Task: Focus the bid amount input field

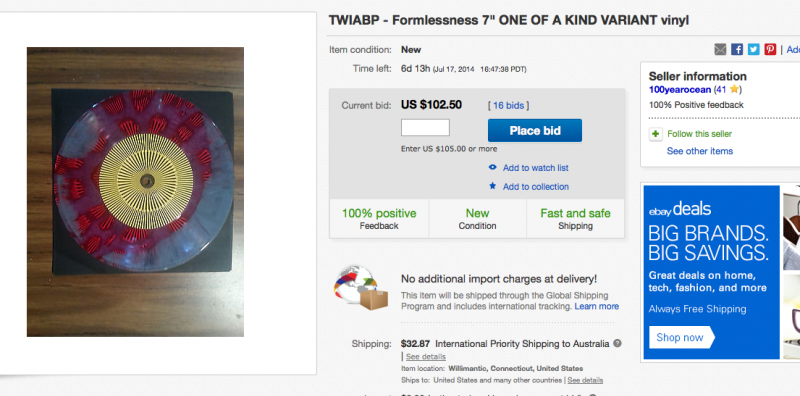Action: (425, 128)
